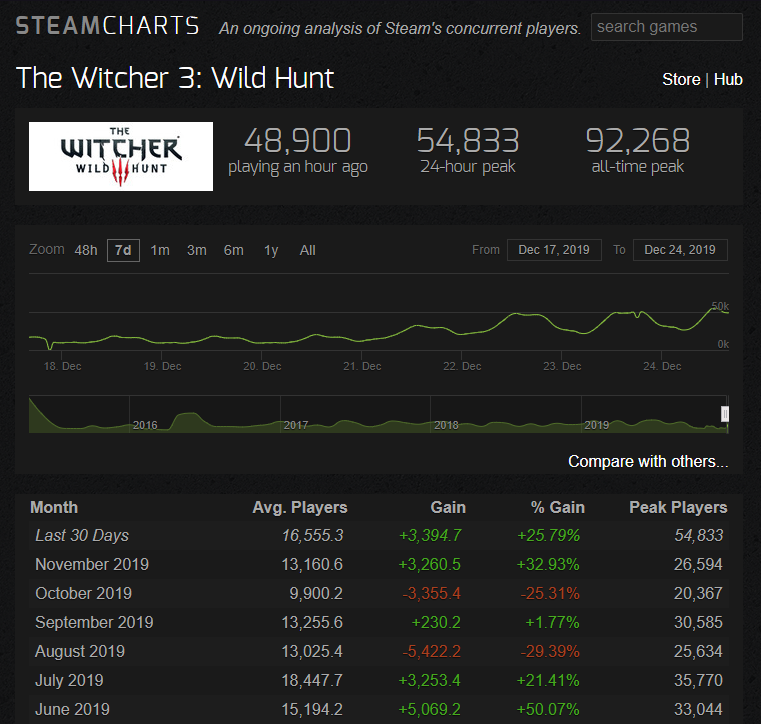Screen dimensions: 761x724
Task: Click the Peak Players column header
Action: [678, 508]
